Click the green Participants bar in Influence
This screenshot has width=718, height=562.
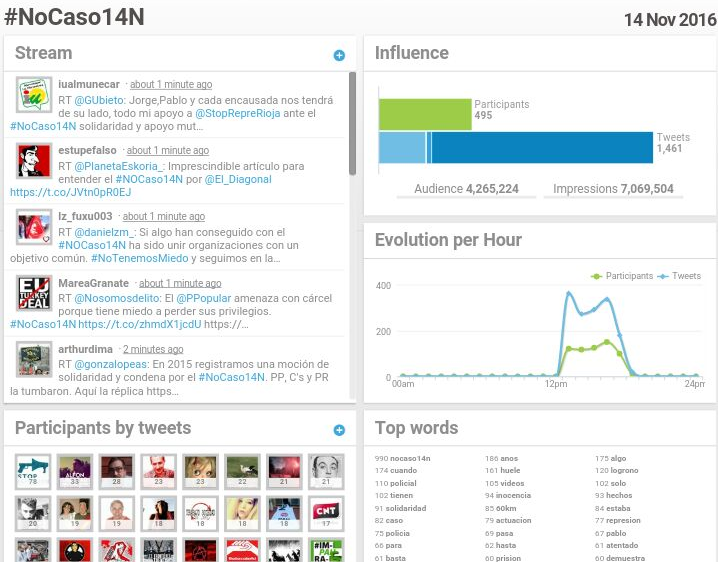pyautogui.click(x=425, y=114)
